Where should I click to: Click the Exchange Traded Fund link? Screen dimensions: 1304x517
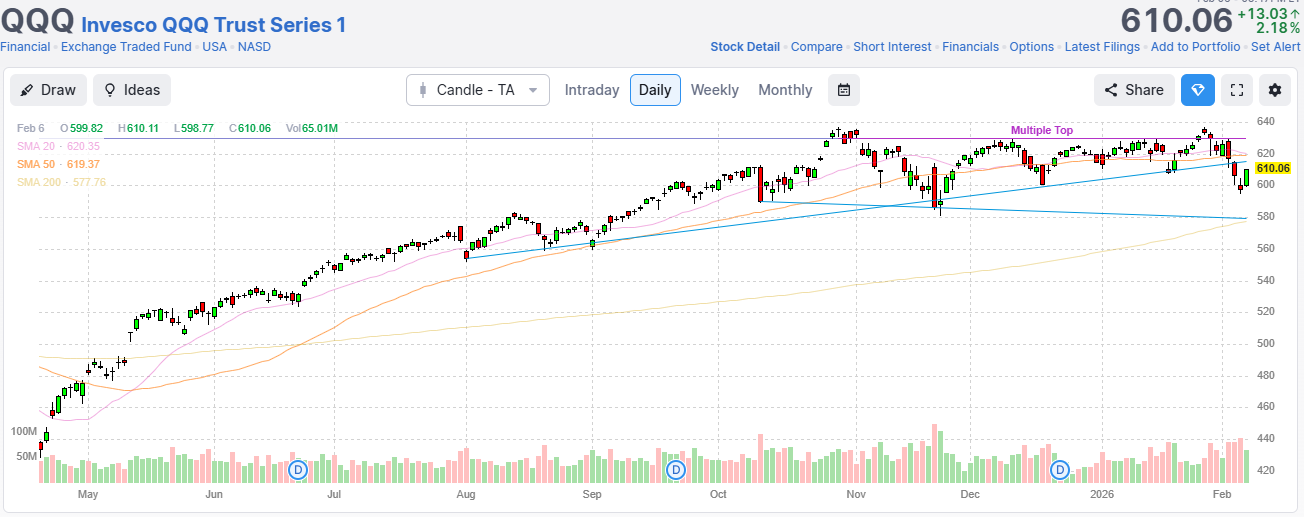(x=129, y=47)
